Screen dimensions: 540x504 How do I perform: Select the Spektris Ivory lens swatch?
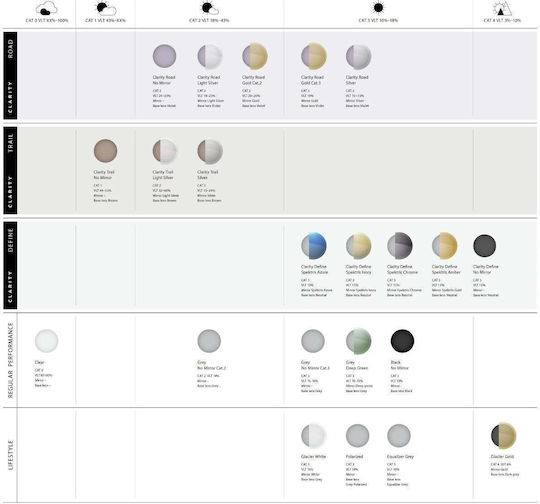(x=359, y=246)
